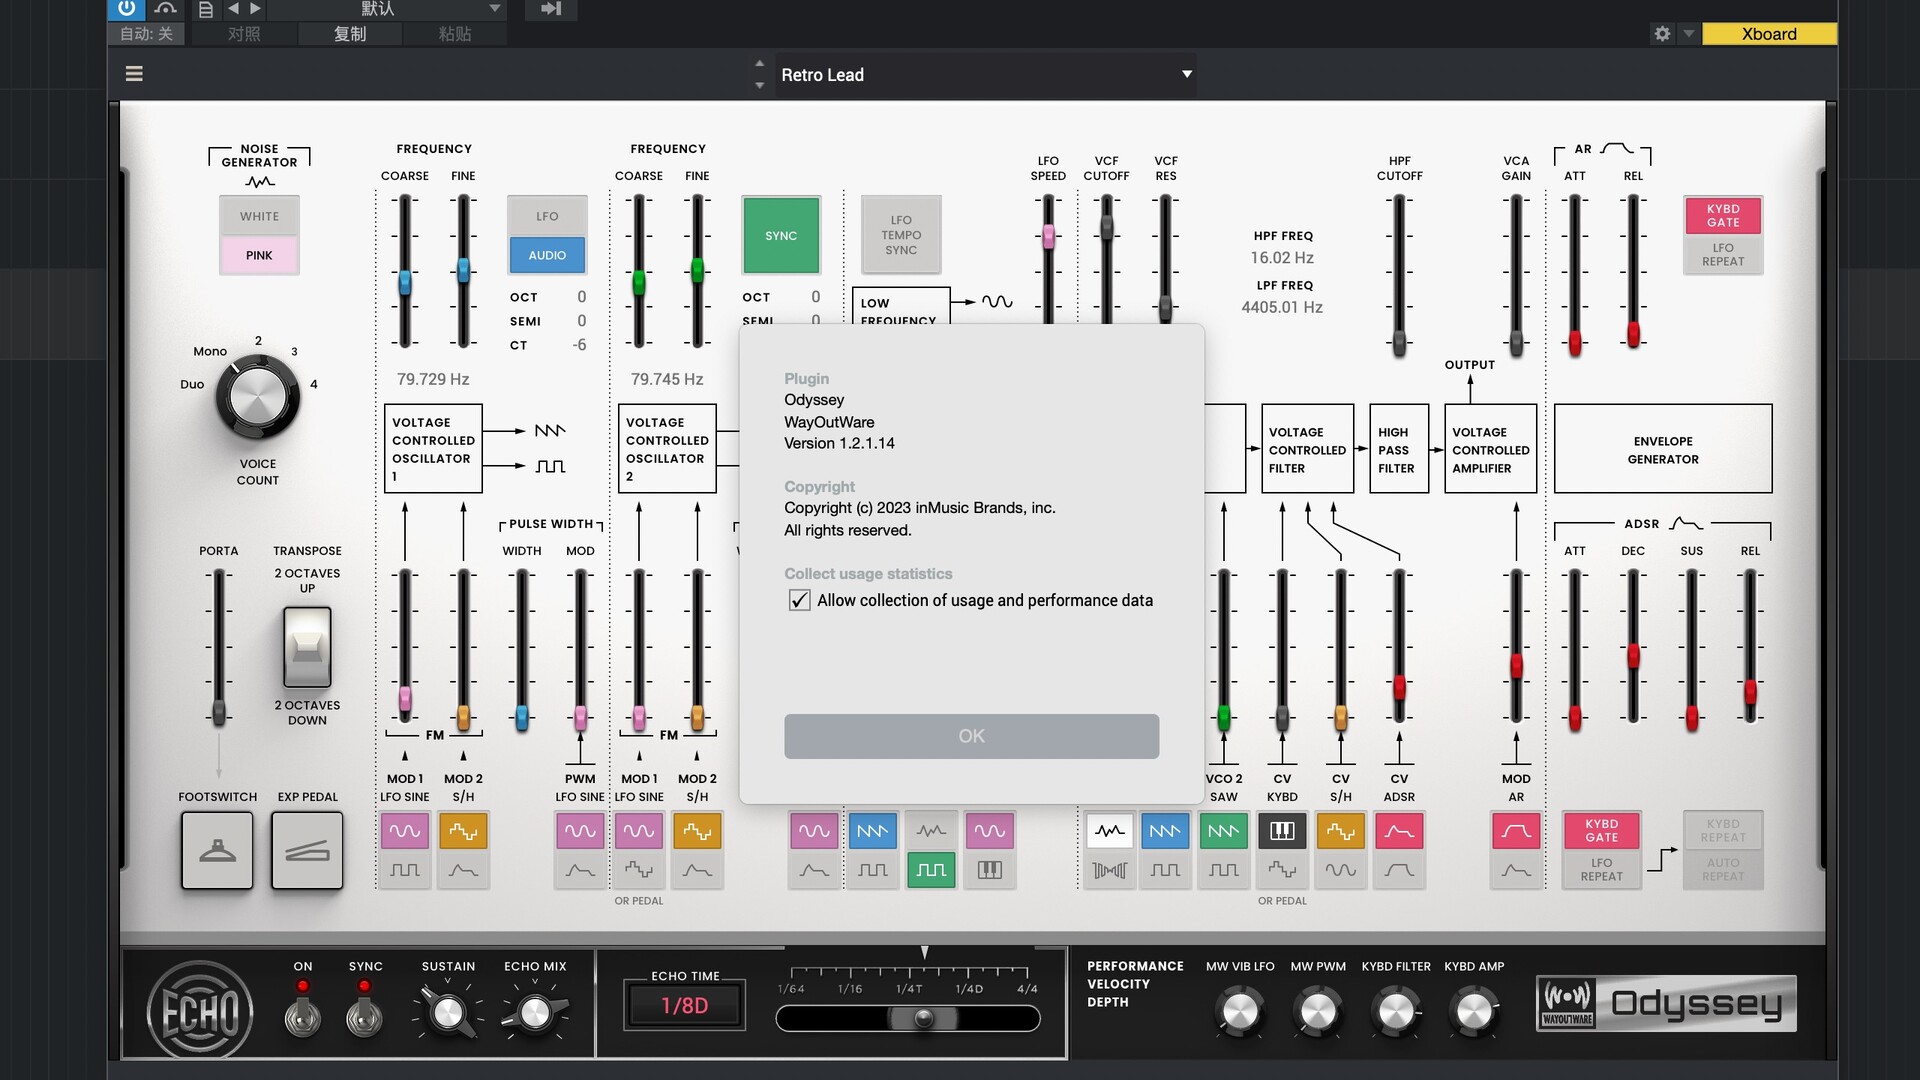Click the orange S/H icon under VCO 1 MOD 2
Viewport: 1920px width, 1080px height.
pyautogui.click(x=463, y=831)
